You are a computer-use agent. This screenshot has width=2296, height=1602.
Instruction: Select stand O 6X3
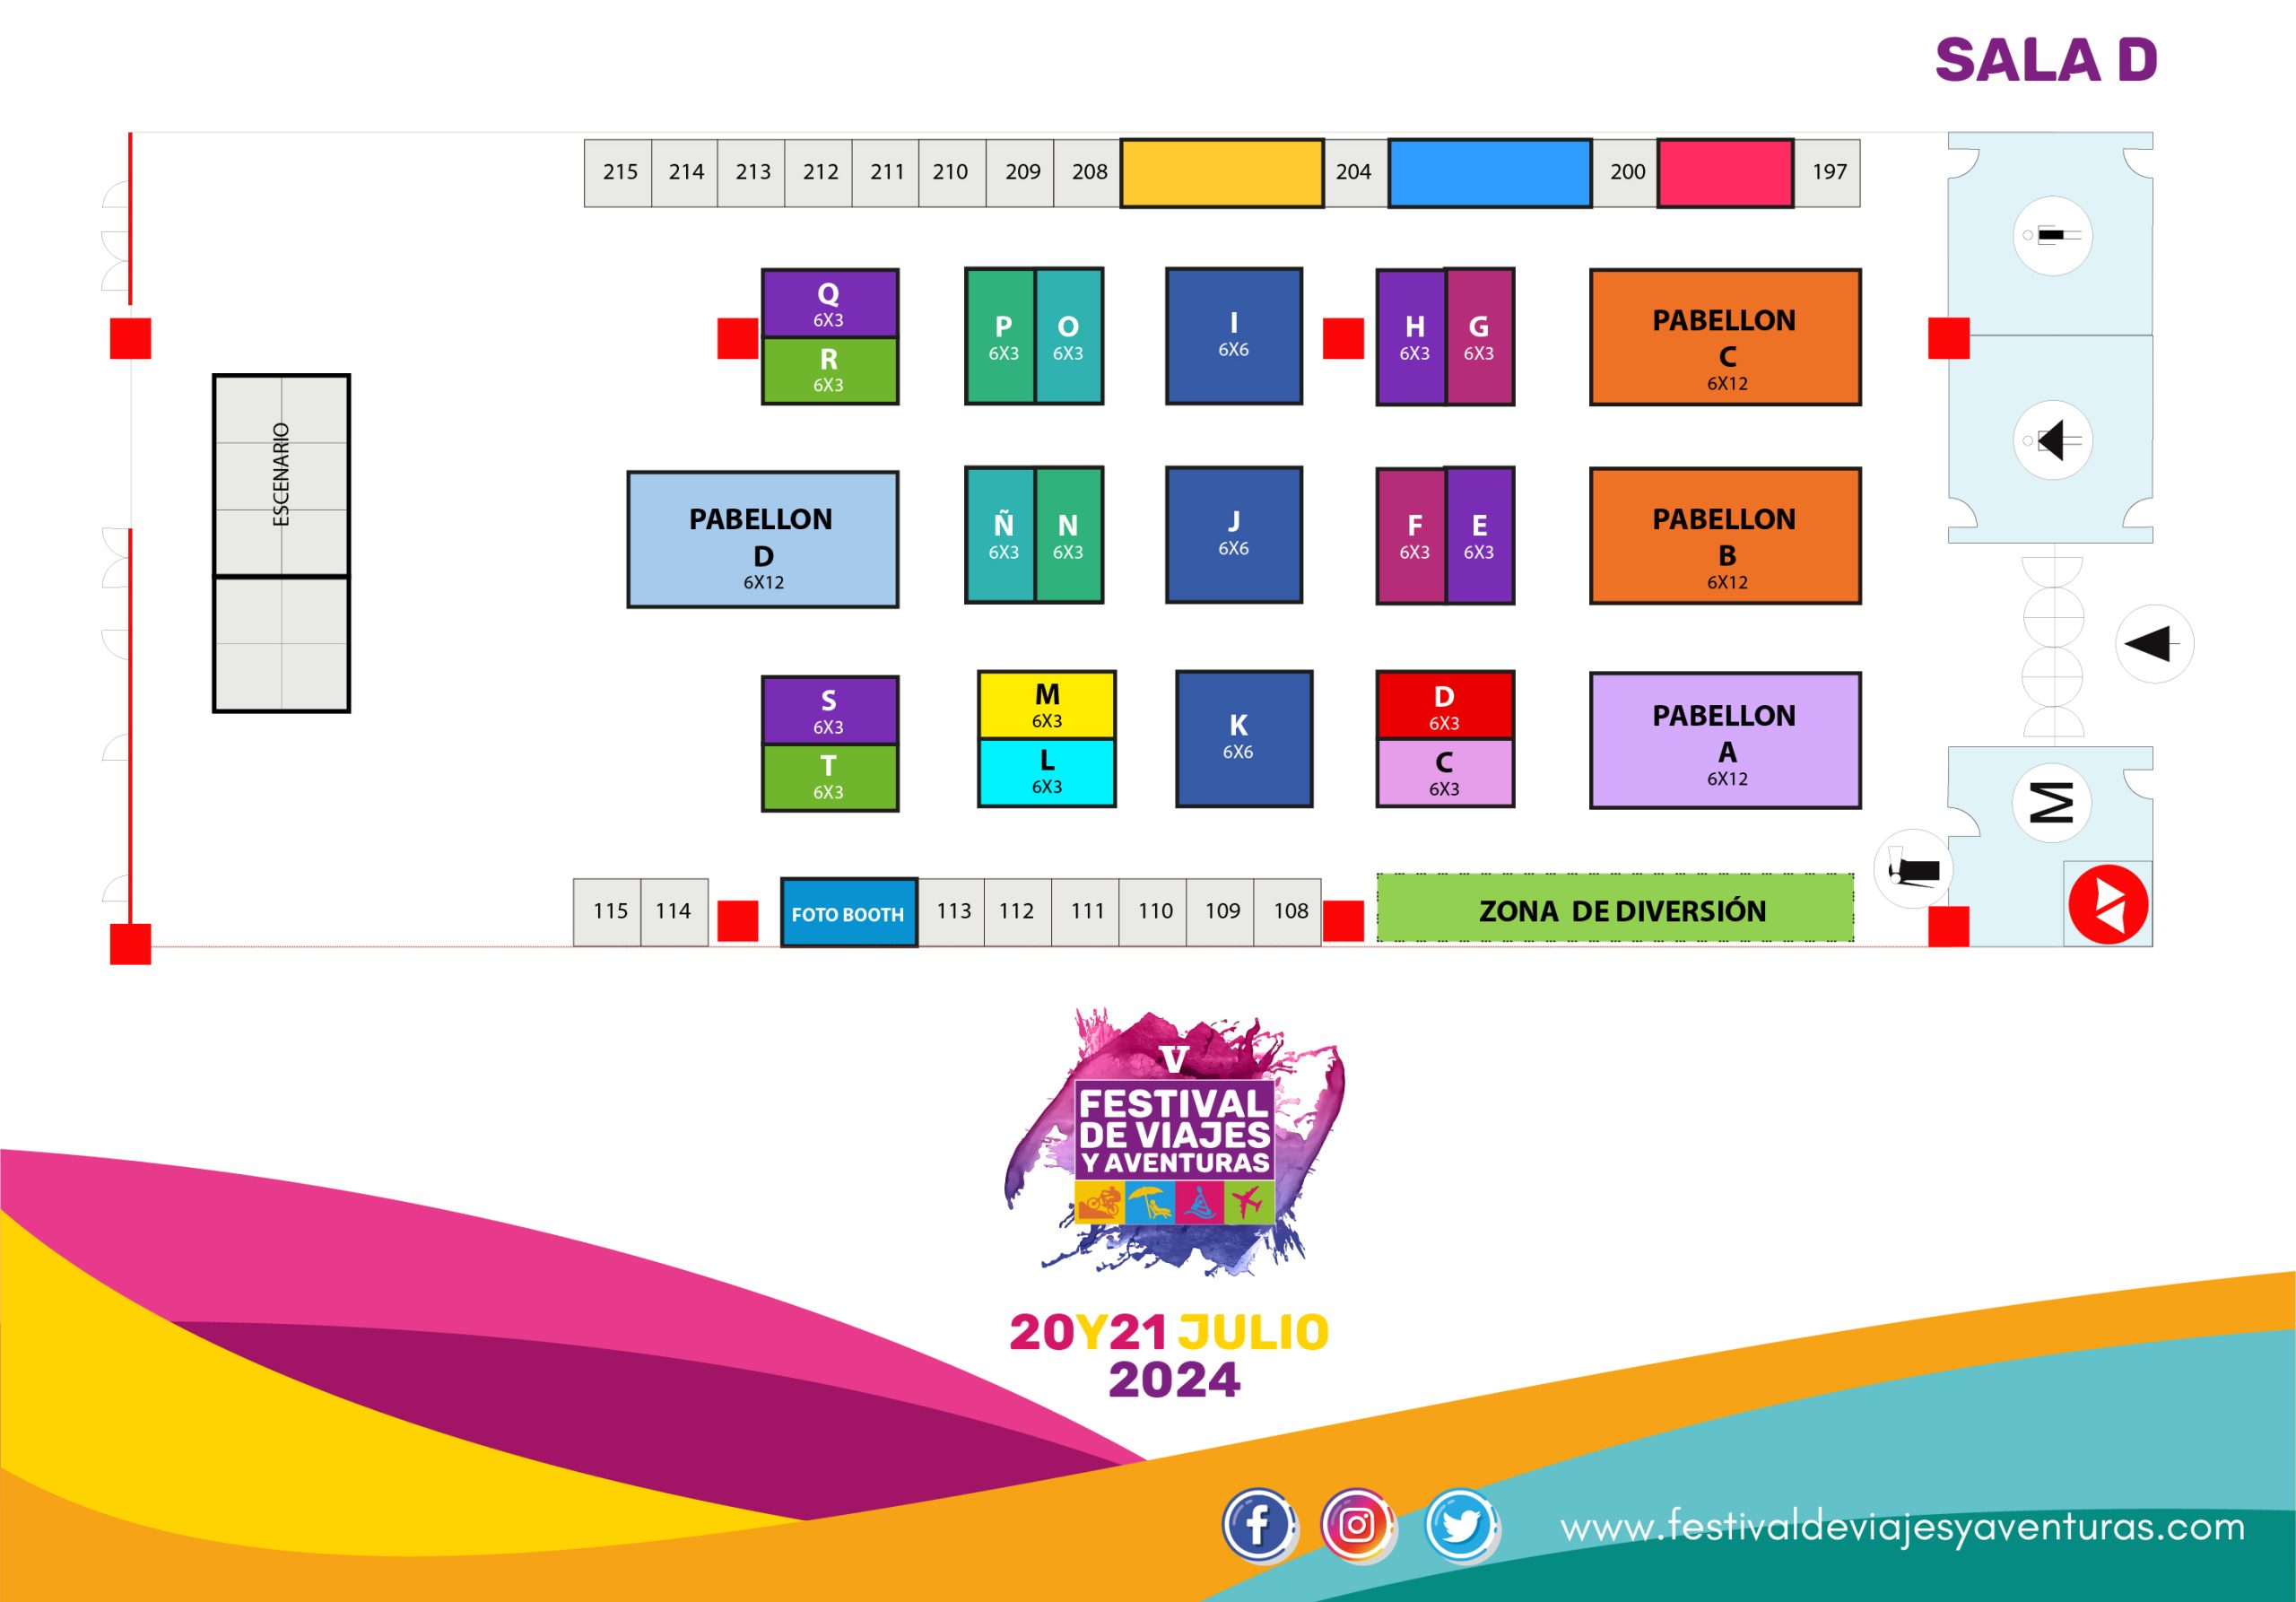pos(1069,336)
